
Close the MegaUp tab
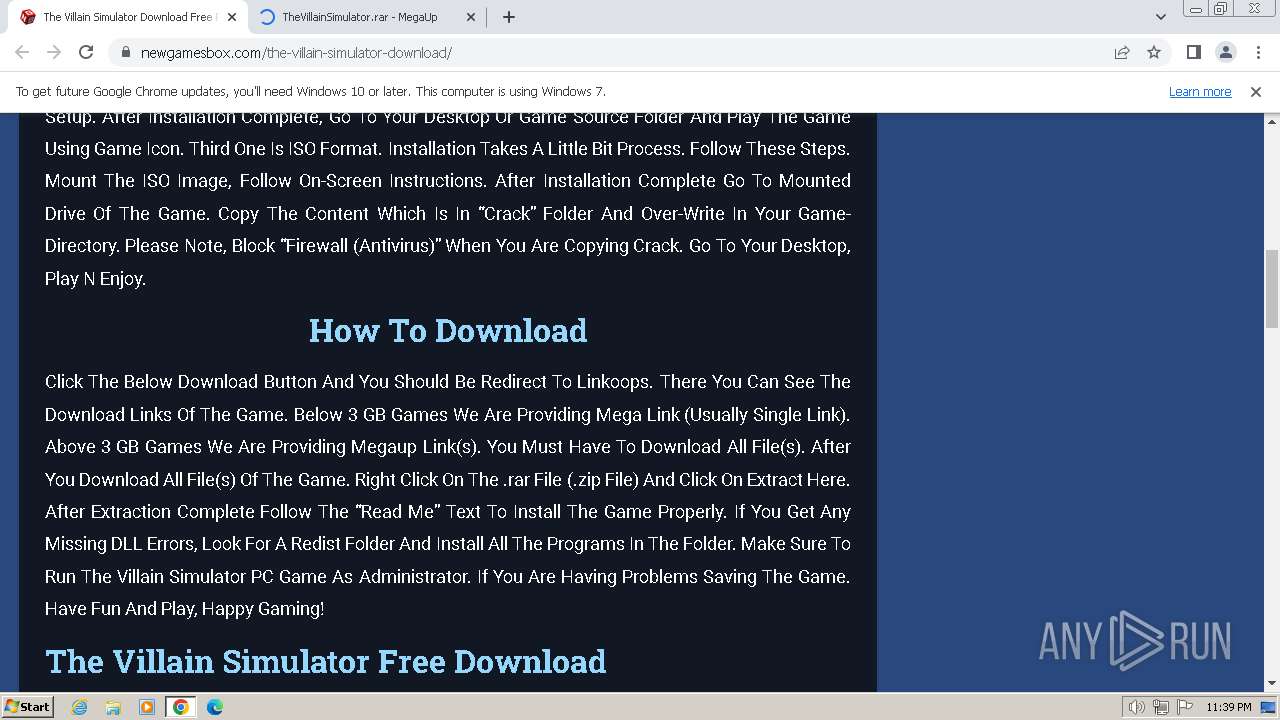(x=470, y=17)
